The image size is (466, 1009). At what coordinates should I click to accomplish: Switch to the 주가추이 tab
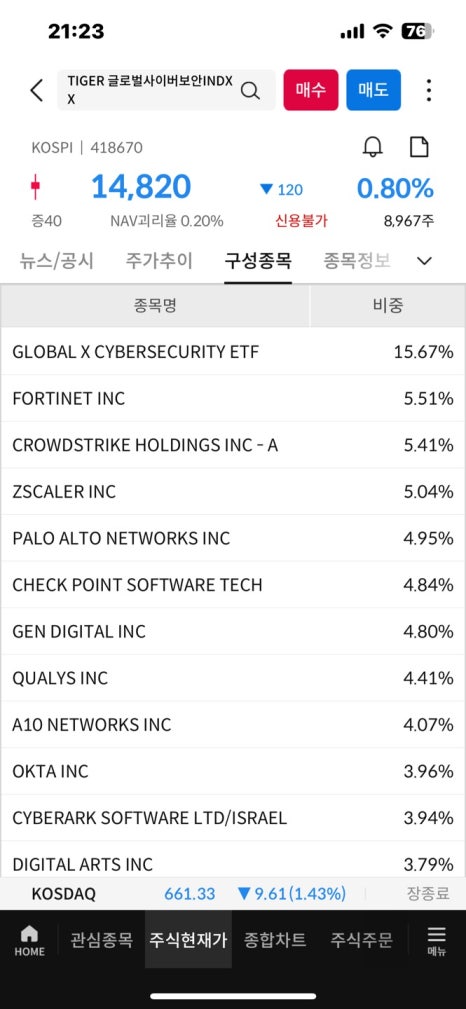click(x=159, y=261)
